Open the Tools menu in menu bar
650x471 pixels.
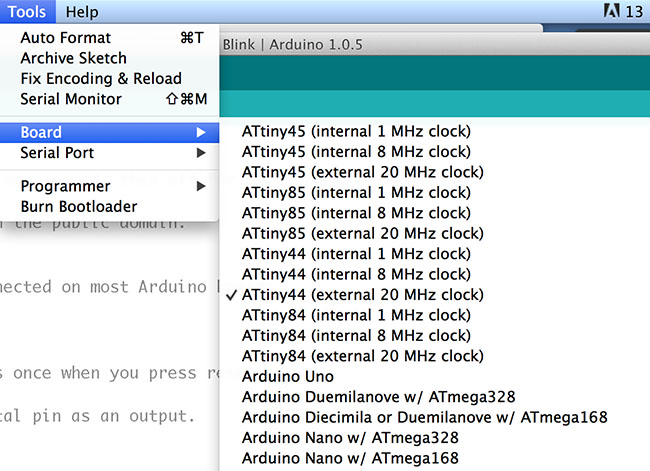click(27, 12)
